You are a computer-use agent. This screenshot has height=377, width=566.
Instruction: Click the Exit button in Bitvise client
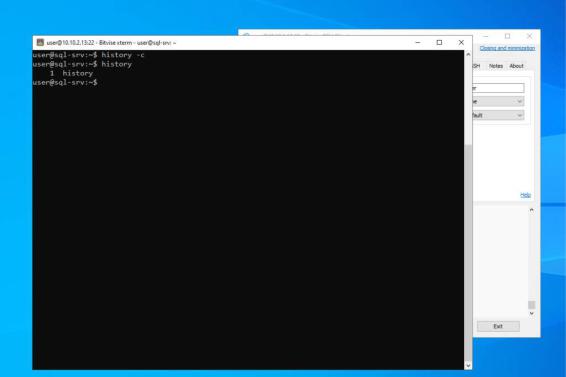(498, 326)
